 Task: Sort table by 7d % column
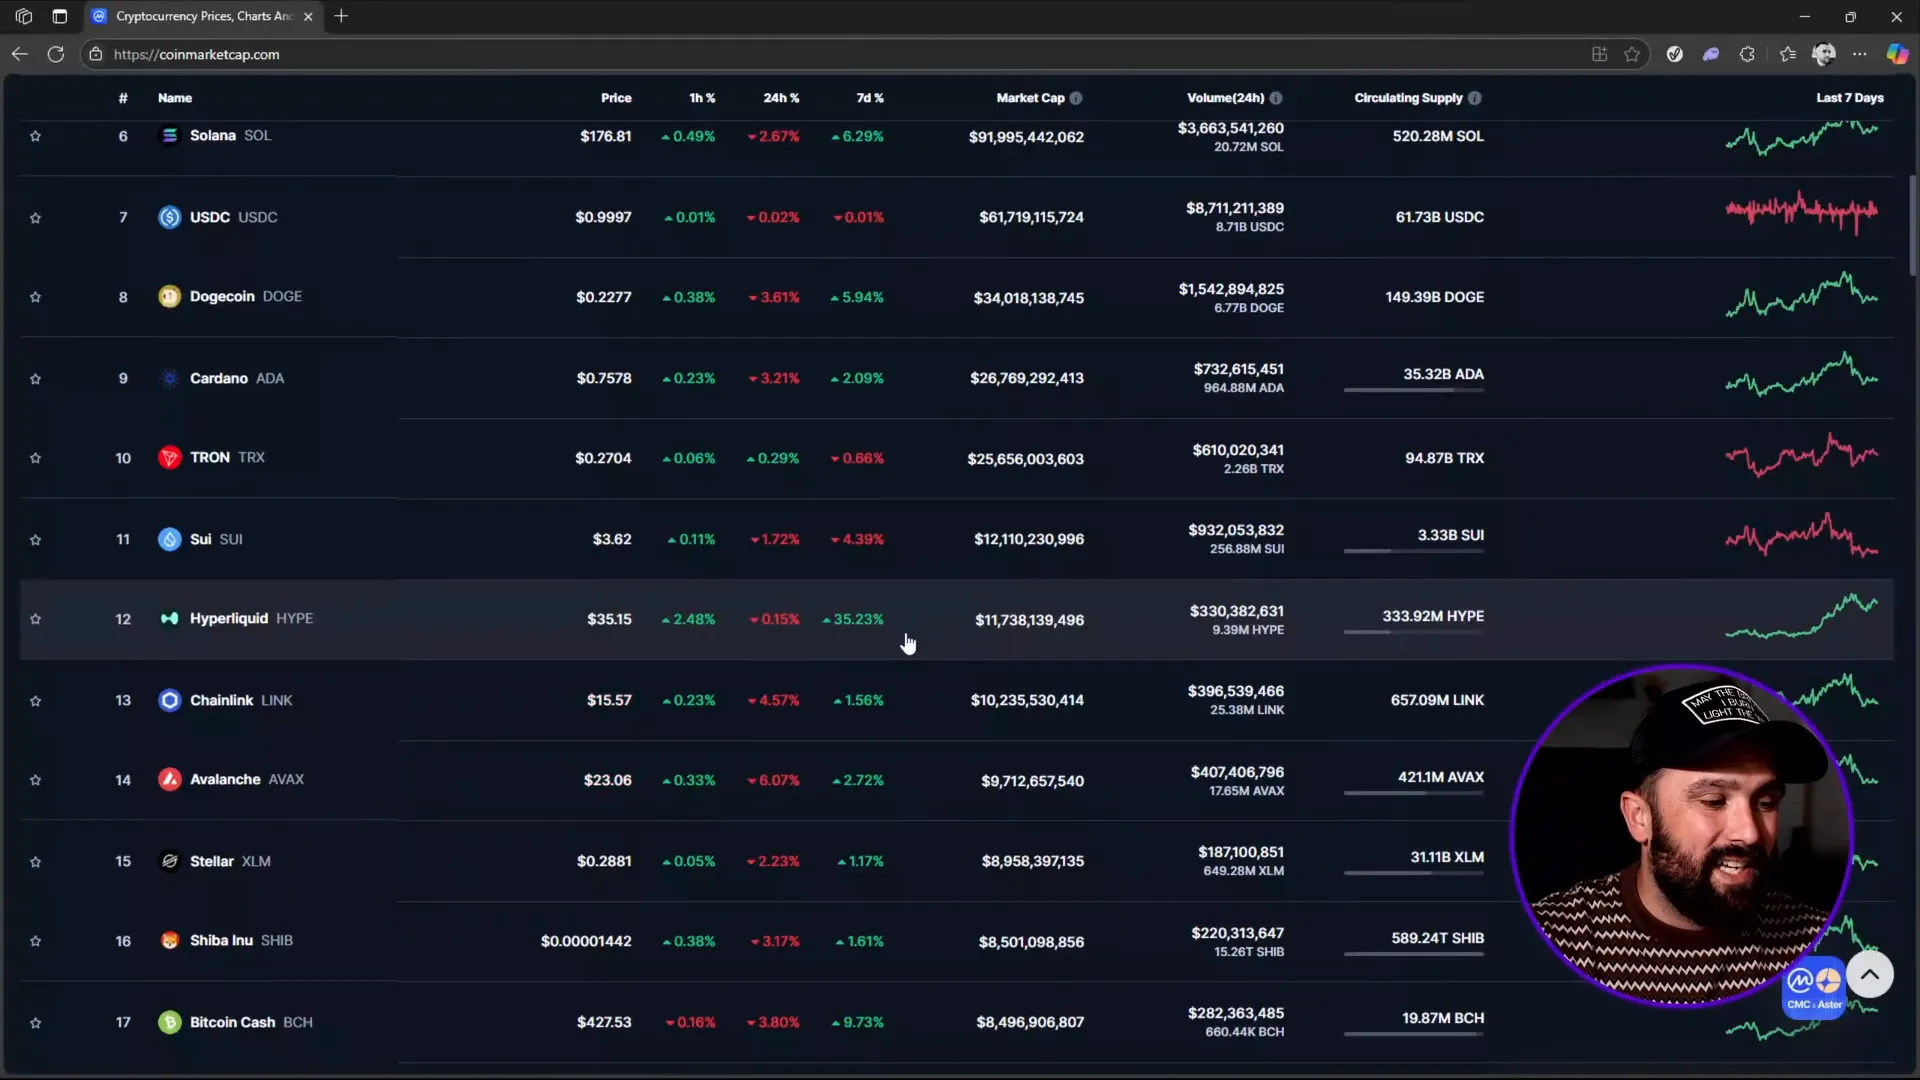click(x=870, y=98)
